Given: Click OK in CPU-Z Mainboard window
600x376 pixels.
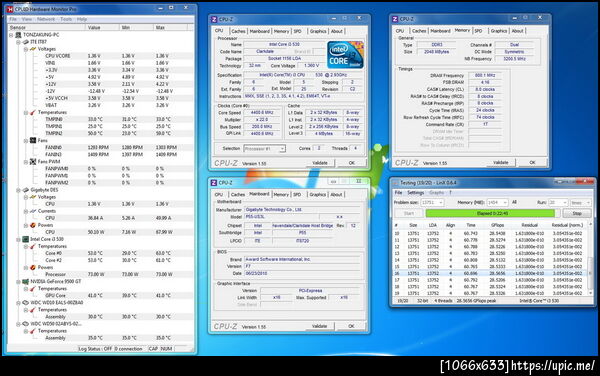Looking at the screenshot, I should [351, 326].
